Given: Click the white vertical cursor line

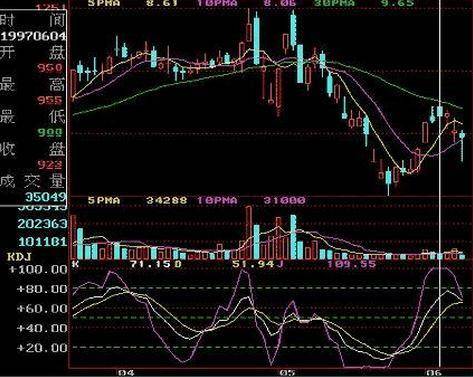Looking at the screenshot, I should click(x=440, y=183).
